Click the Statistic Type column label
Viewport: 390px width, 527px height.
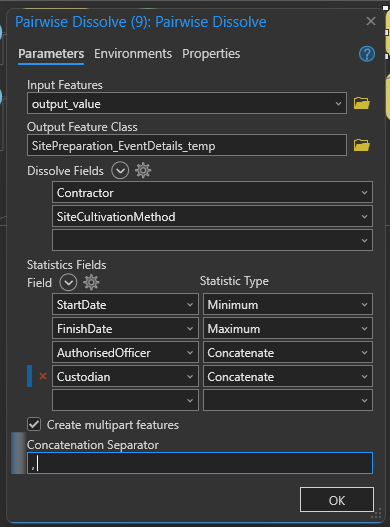[x=234, y=281]
